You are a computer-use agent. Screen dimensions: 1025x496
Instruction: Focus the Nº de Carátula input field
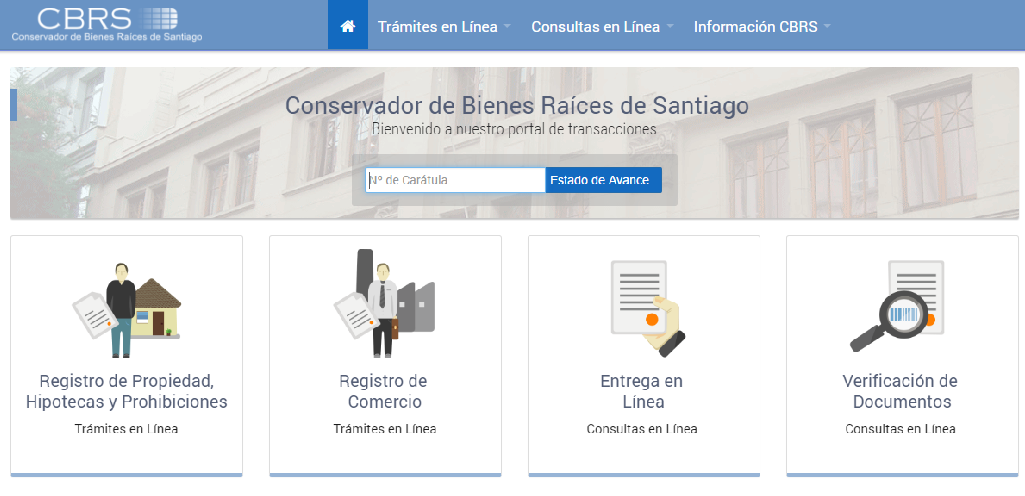[x=455, y=180]
